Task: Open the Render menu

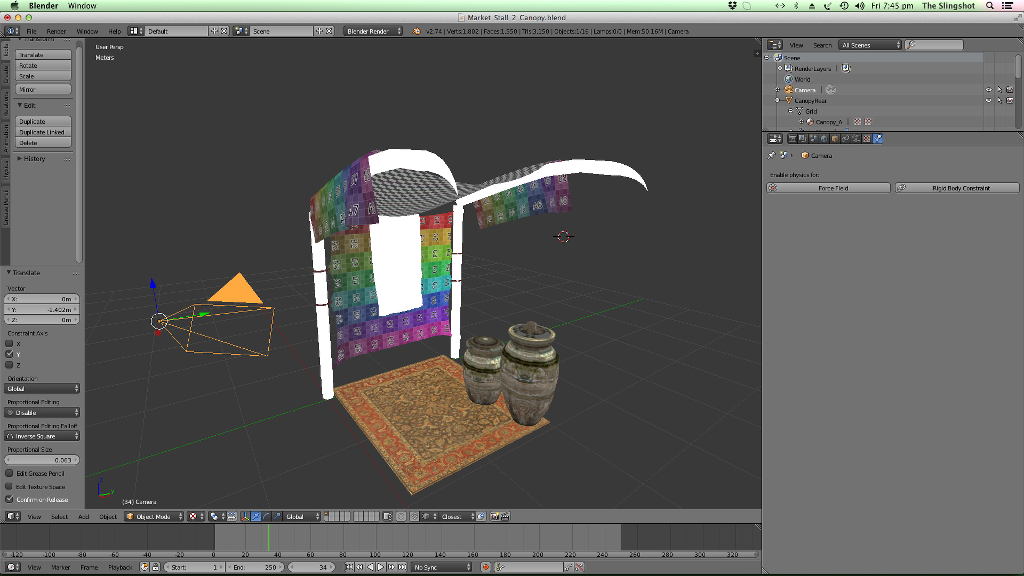Action: tap(56, 31)
